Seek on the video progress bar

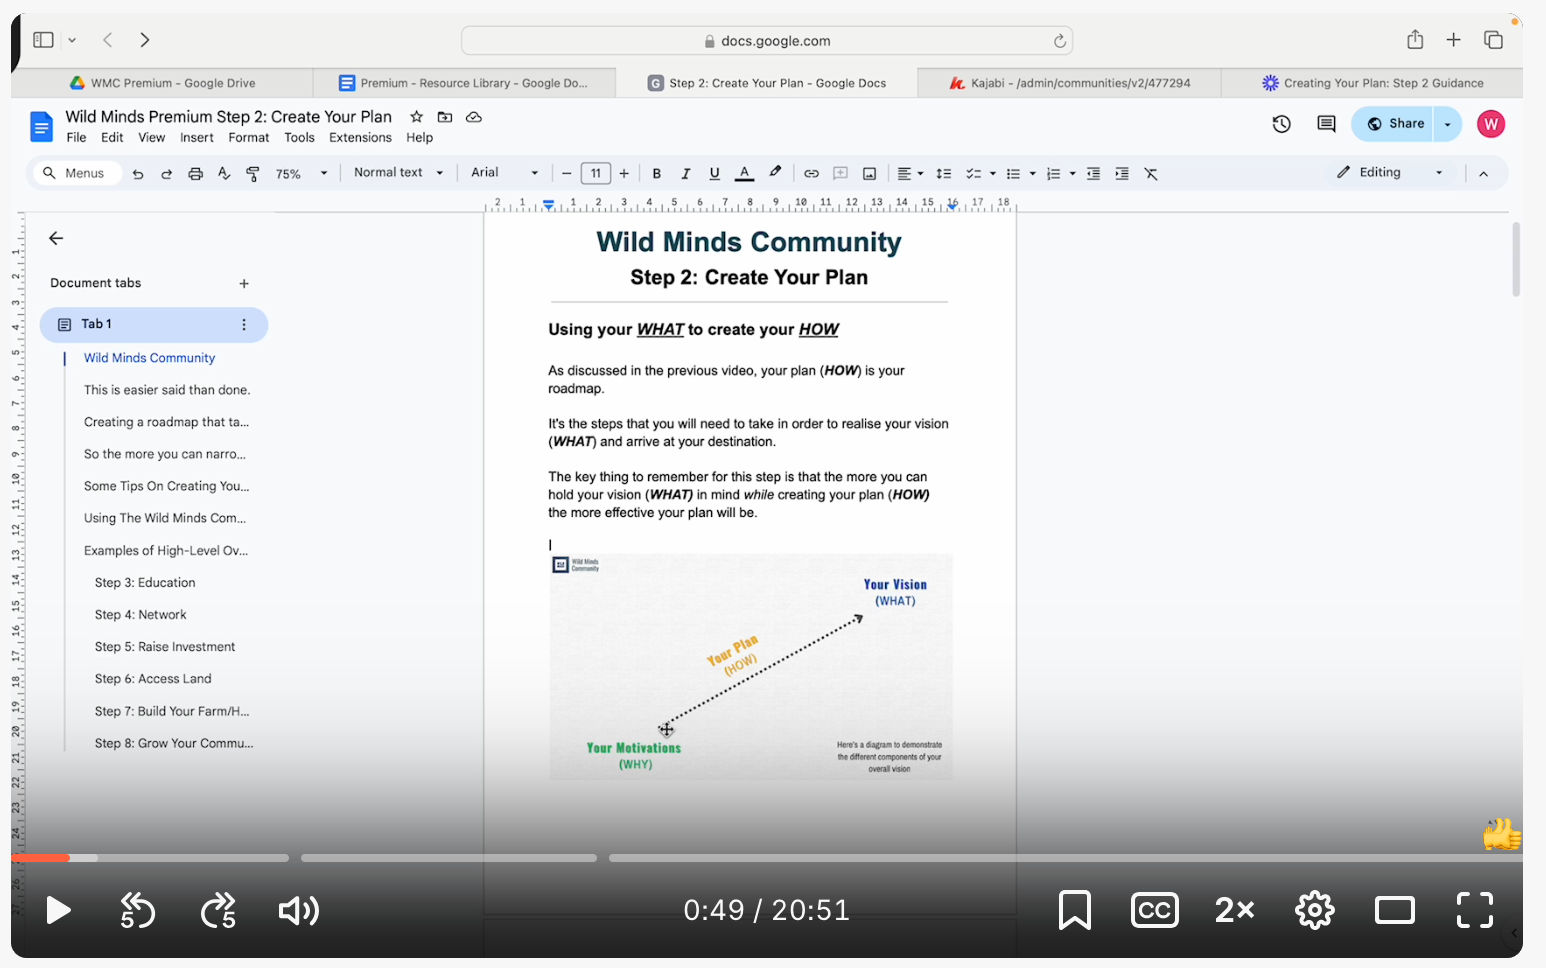(767, 858)
